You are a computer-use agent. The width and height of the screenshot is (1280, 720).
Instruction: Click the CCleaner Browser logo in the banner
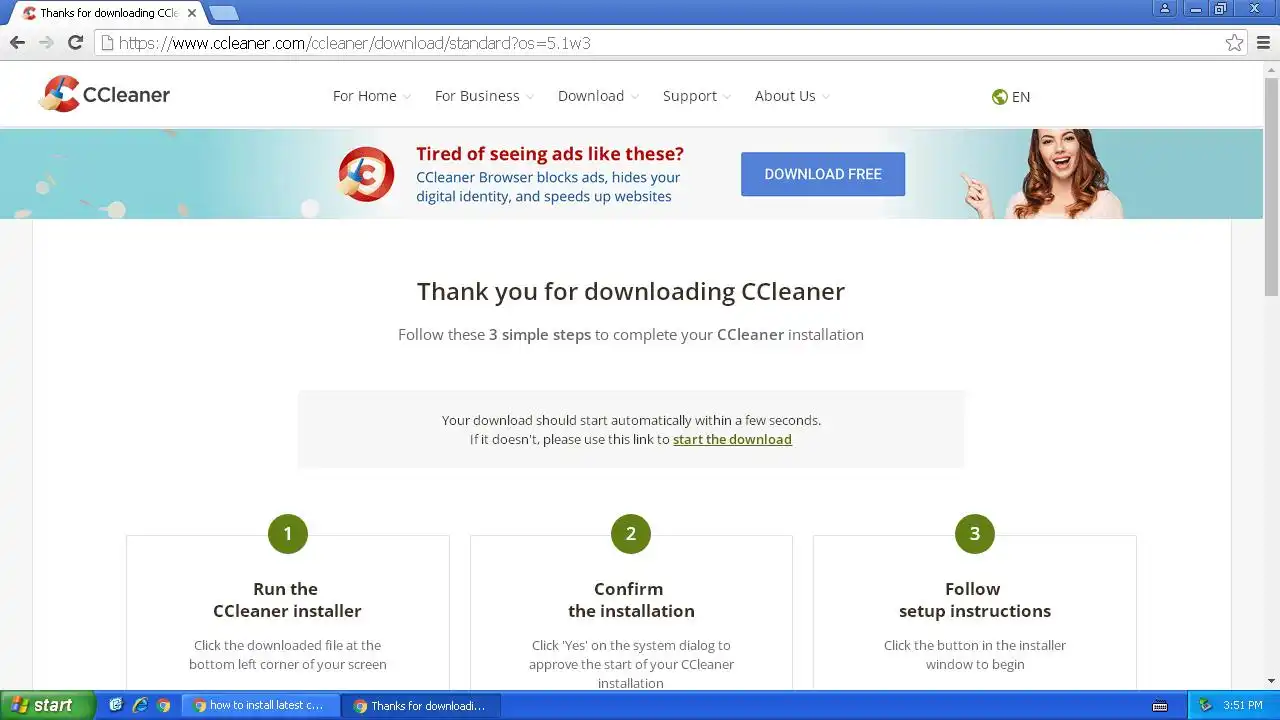tap(366, 174)
